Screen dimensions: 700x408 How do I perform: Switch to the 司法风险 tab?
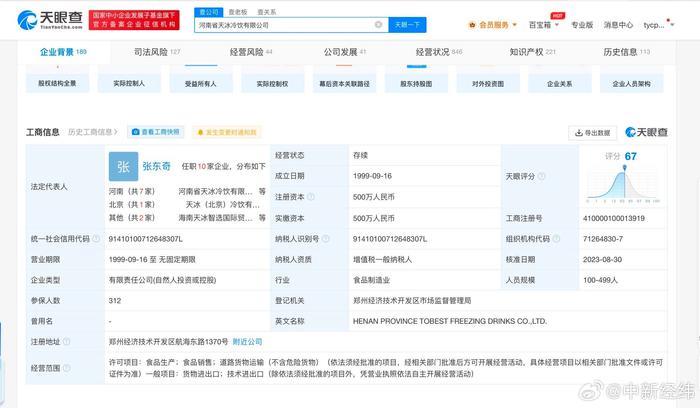point(156,51)
